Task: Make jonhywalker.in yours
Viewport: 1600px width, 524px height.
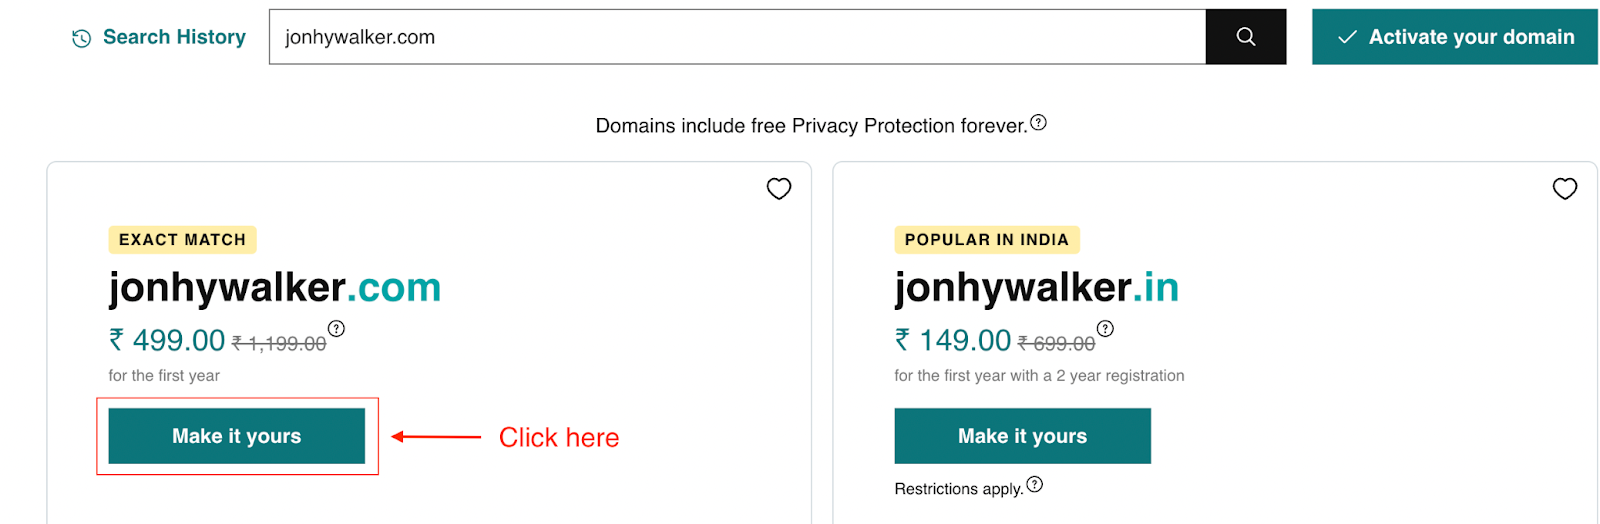Action: [1023, 436]
